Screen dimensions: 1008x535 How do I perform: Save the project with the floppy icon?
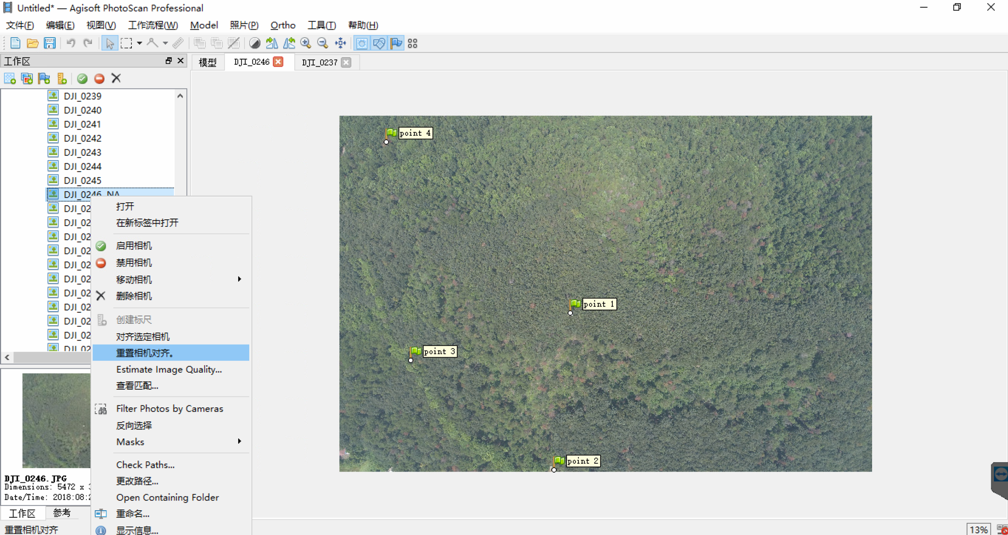[x=49, y=43]
